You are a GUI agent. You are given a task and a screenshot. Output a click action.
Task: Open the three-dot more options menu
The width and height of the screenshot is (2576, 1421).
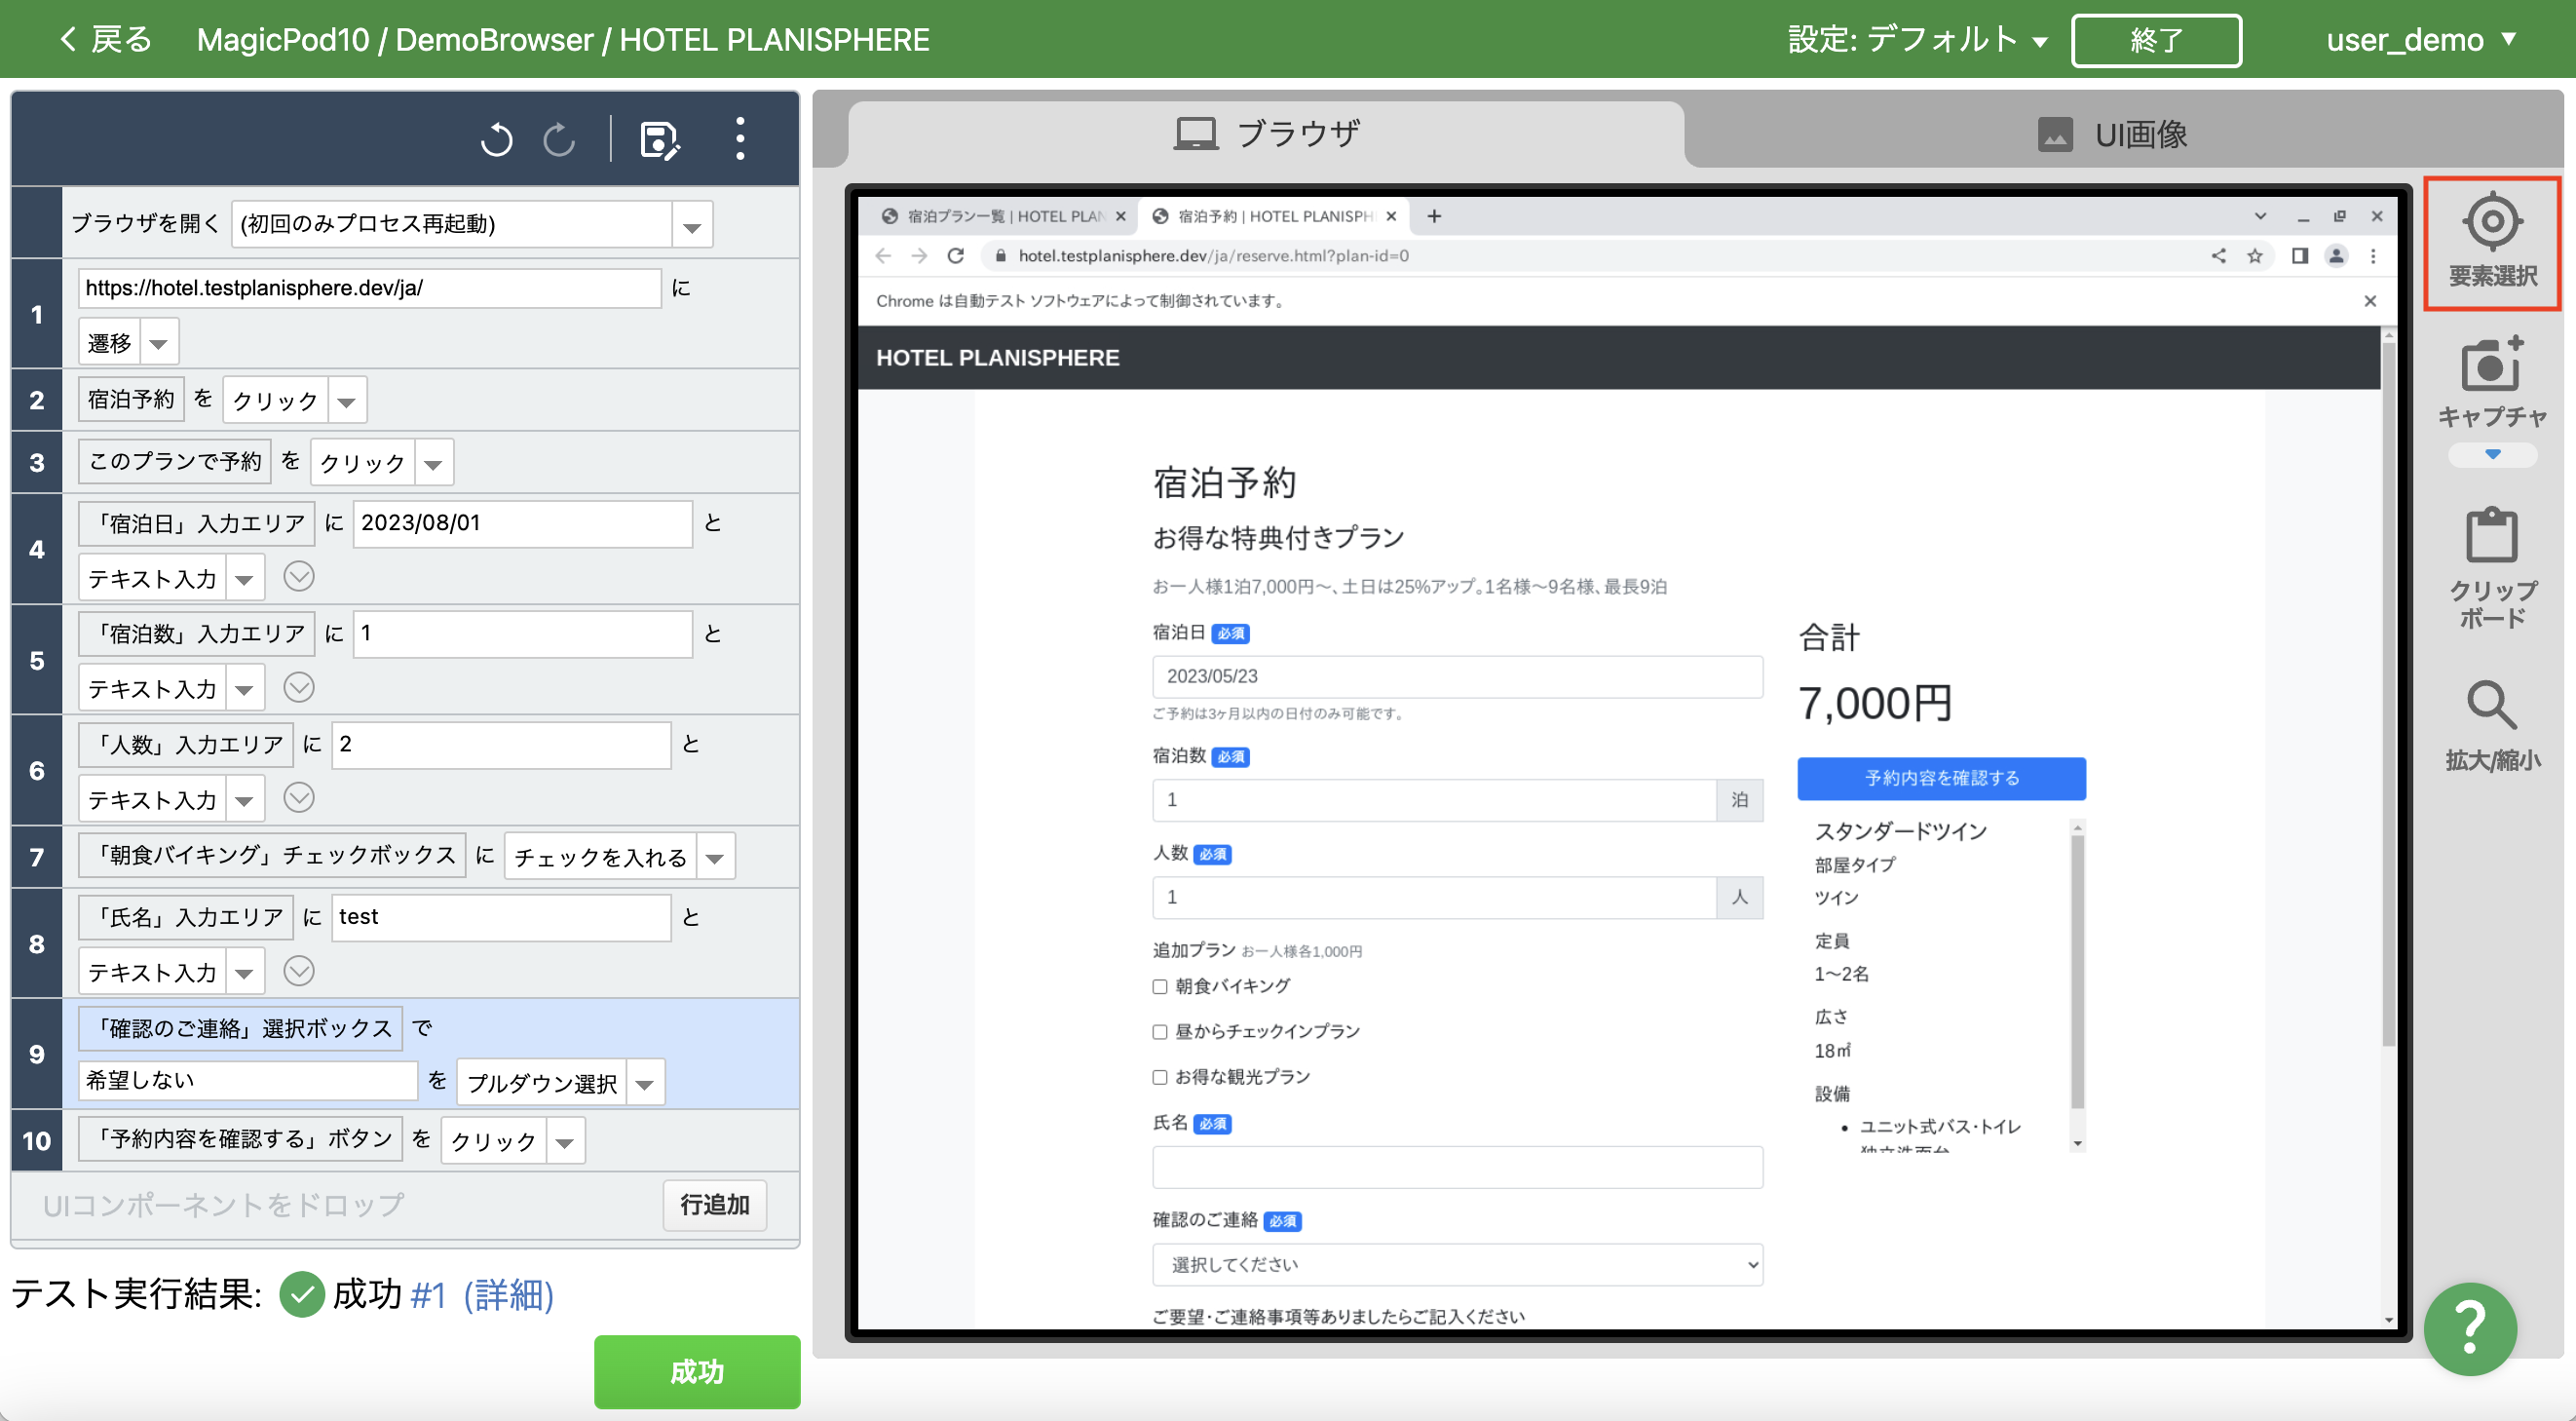(x=740, y=139)
